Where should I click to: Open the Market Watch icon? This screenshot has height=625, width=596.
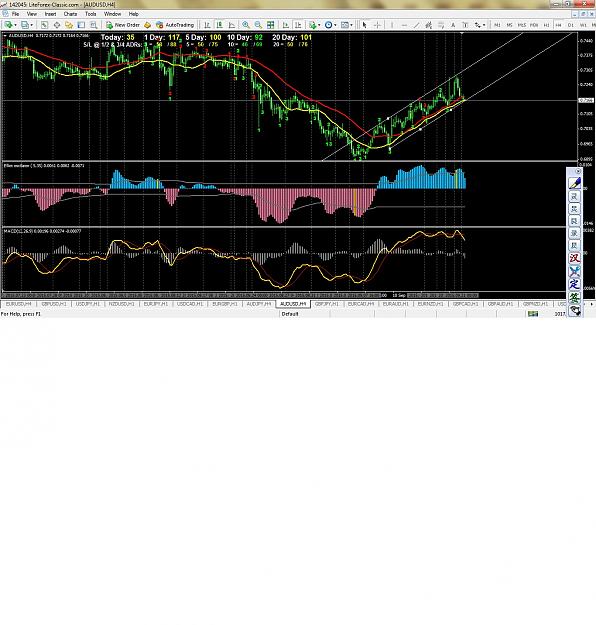coord(44,25)
